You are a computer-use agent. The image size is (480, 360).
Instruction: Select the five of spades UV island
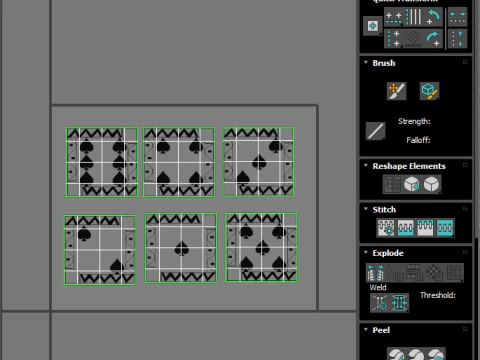[262, 247]
